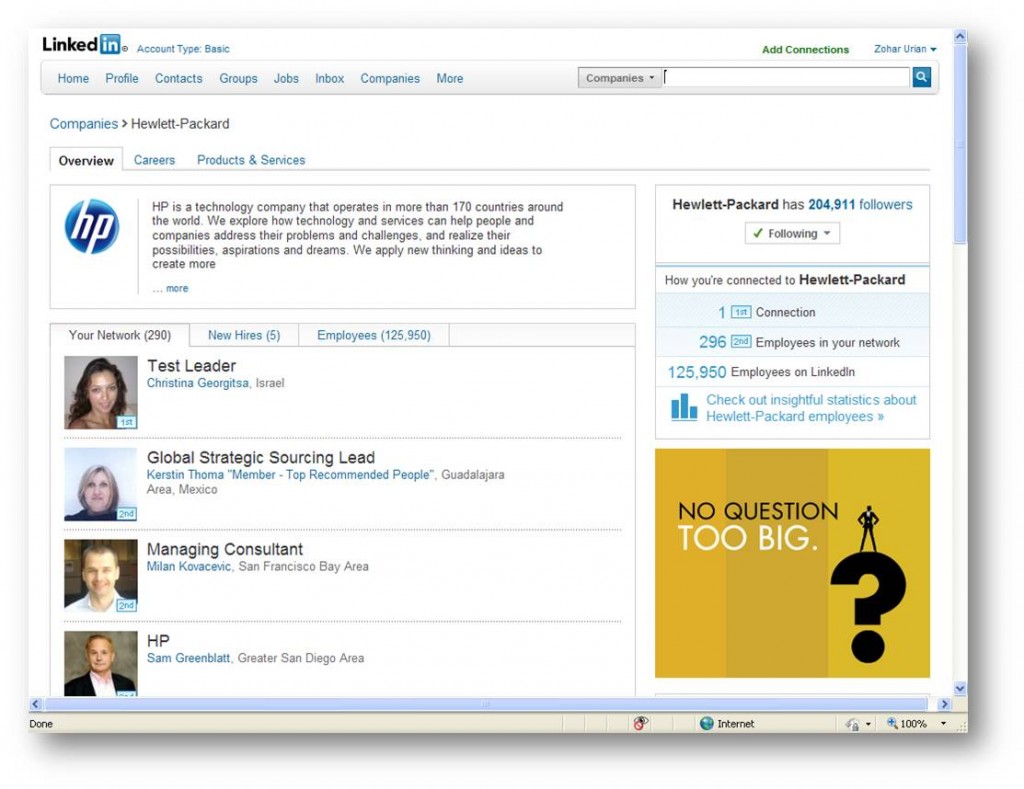Click the Global Strategic Sourcing Lead title

coord(261,457)
